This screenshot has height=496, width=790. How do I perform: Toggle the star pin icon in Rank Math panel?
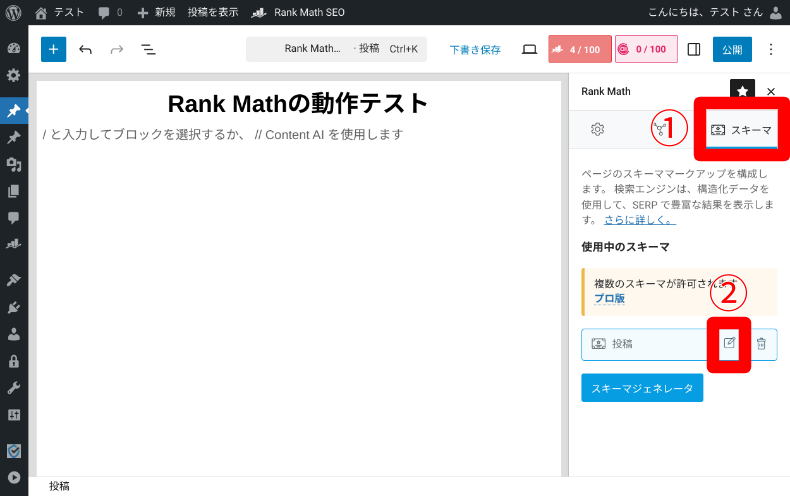(x=742, y=91)
